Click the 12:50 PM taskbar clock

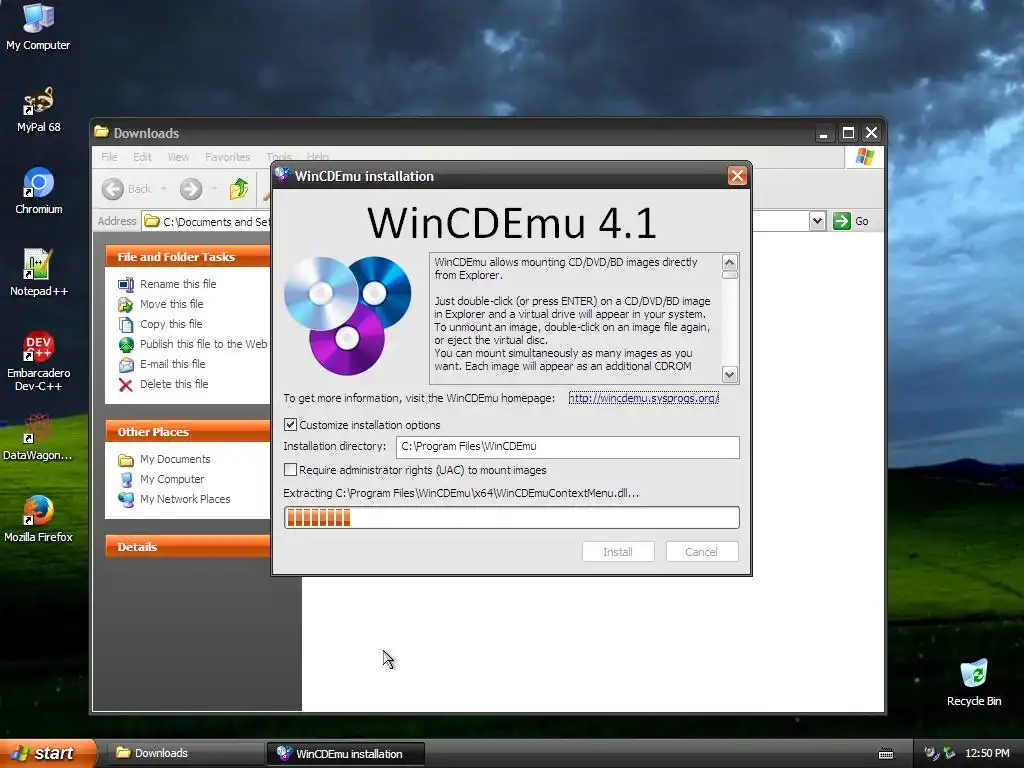click(987, 753)
